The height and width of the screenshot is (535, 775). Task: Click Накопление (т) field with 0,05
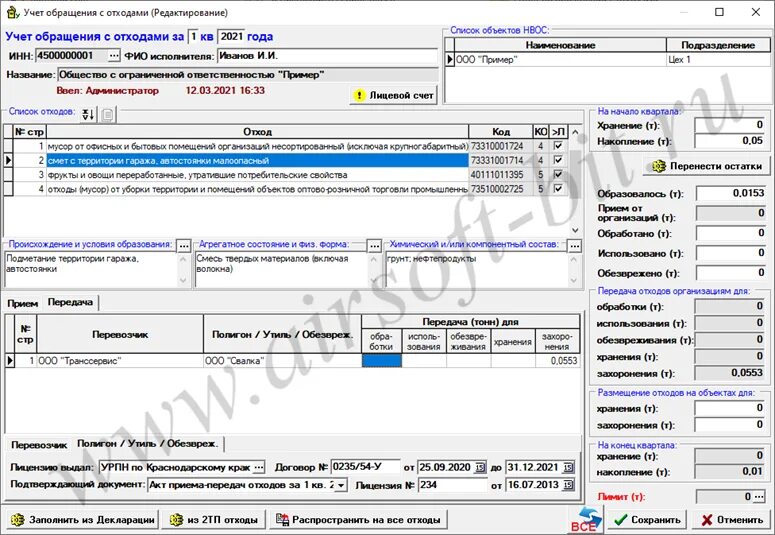730,141
